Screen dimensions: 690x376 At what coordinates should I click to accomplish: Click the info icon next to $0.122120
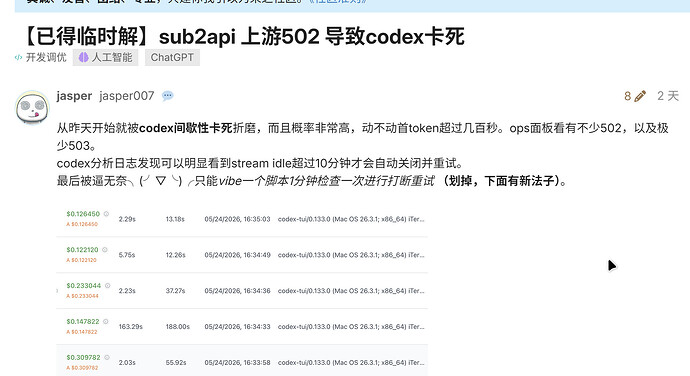tap(105, 250)
